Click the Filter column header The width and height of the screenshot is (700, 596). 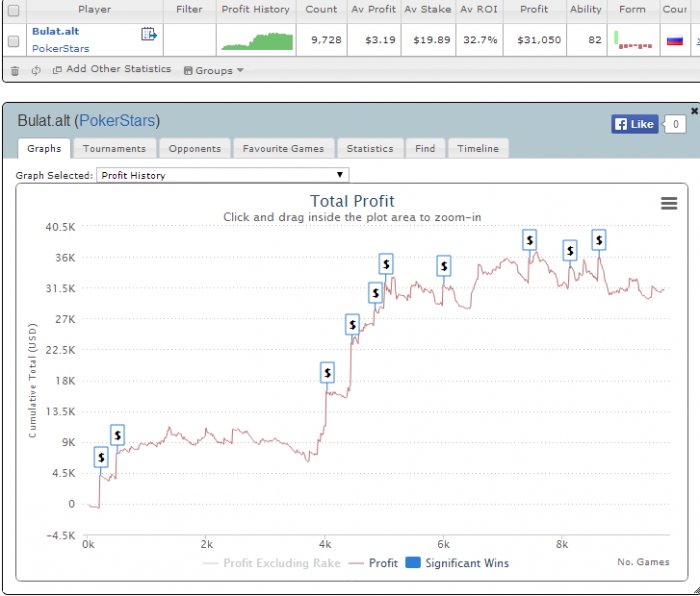[189, 9]
